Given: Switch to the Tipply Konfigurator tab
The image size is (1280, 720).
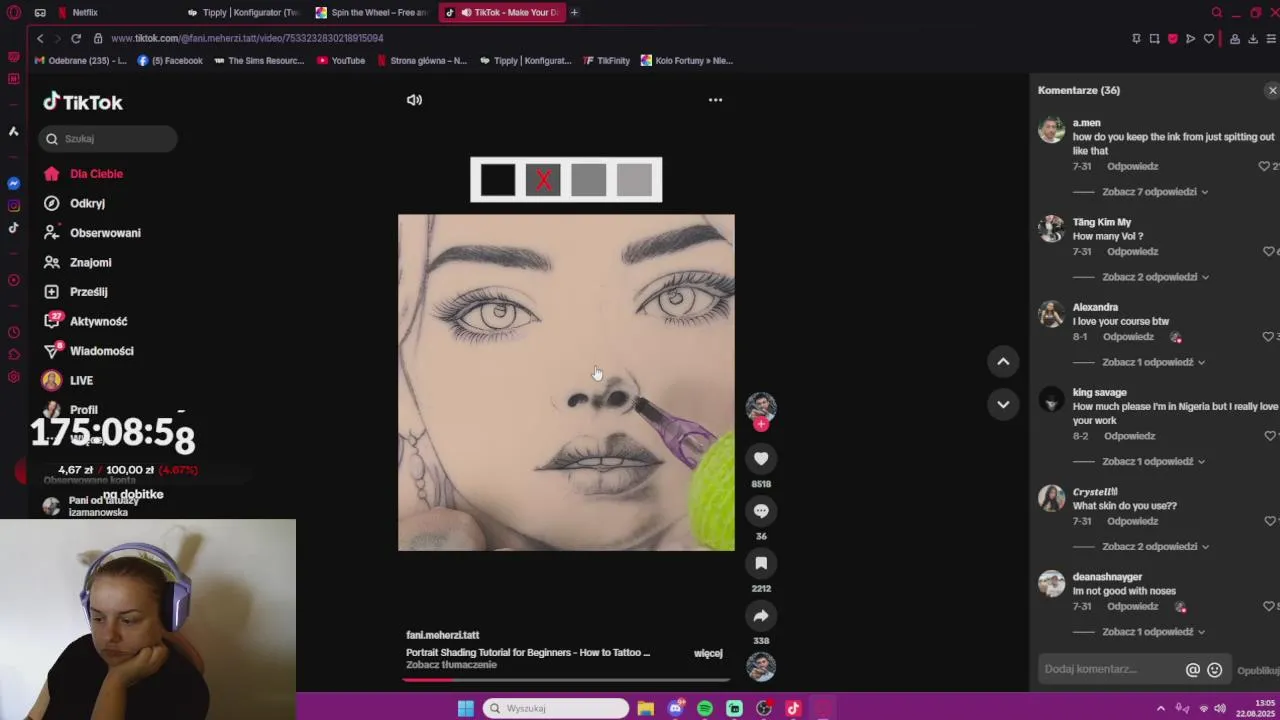Looking at the screenshot, I should (244, 12).
